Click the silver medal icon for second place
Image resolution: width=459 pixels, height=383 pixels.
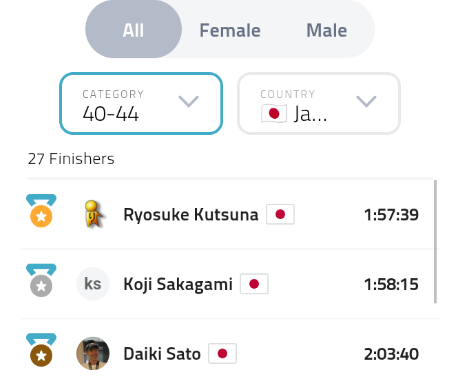[41, 280]
